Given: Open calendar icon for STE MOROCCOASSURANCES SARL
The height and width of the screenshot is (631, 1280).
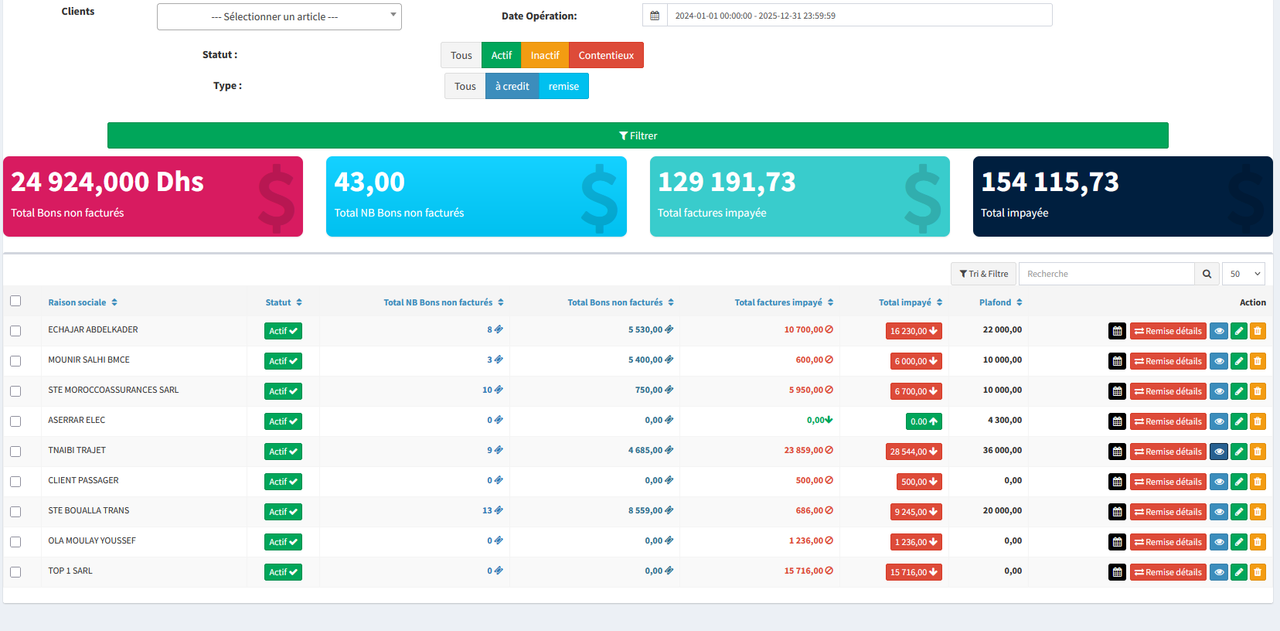Looking at the screenshot, I should click(1117, 391).
